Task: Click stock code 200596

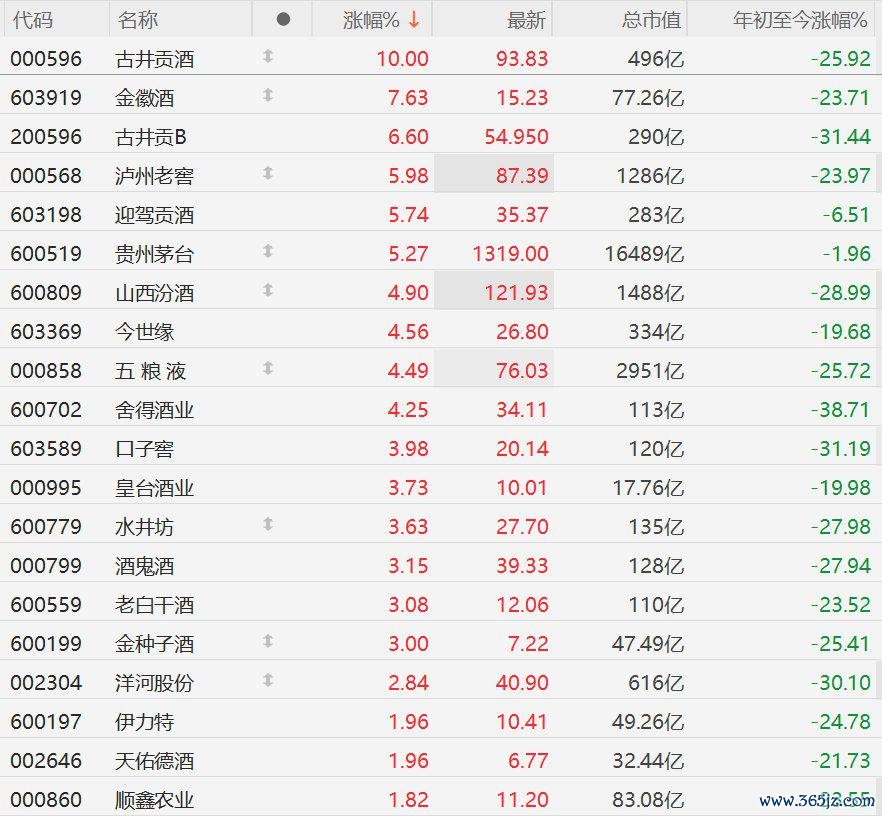Action: pyautogui.click(x=46, y=137)
